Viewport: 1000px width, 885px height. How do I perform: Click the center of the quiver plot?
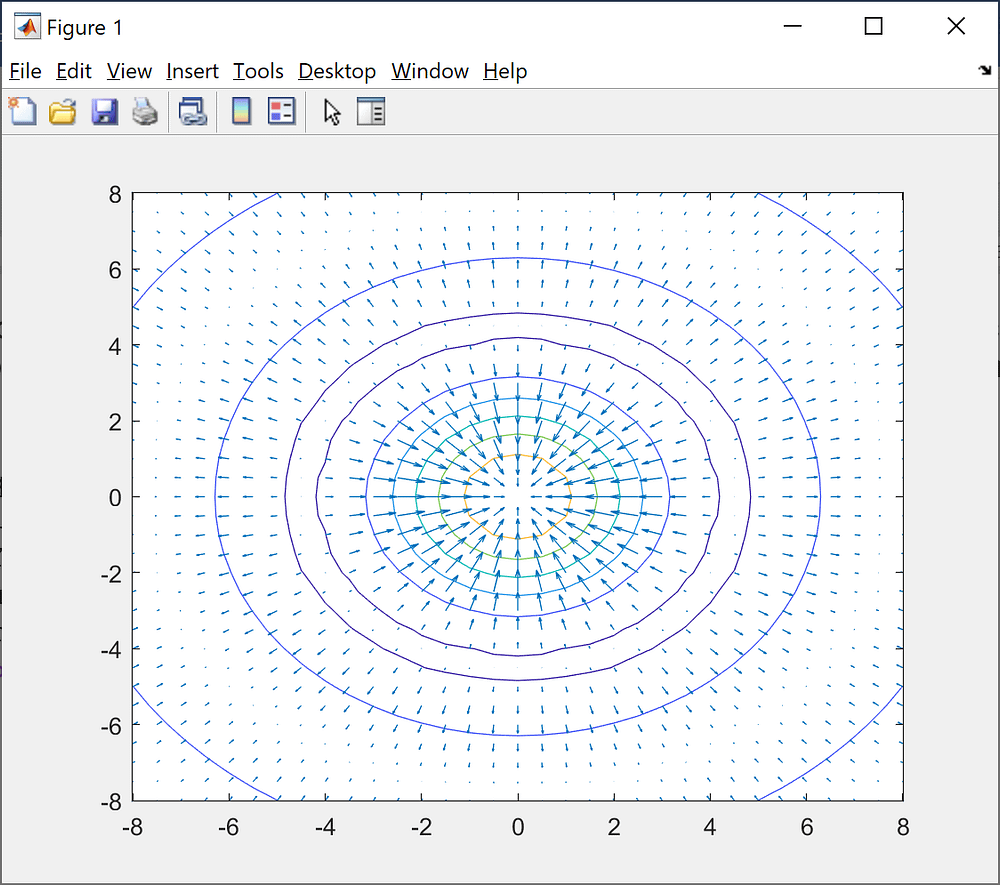pyautogui.click(x=518, y=497)
